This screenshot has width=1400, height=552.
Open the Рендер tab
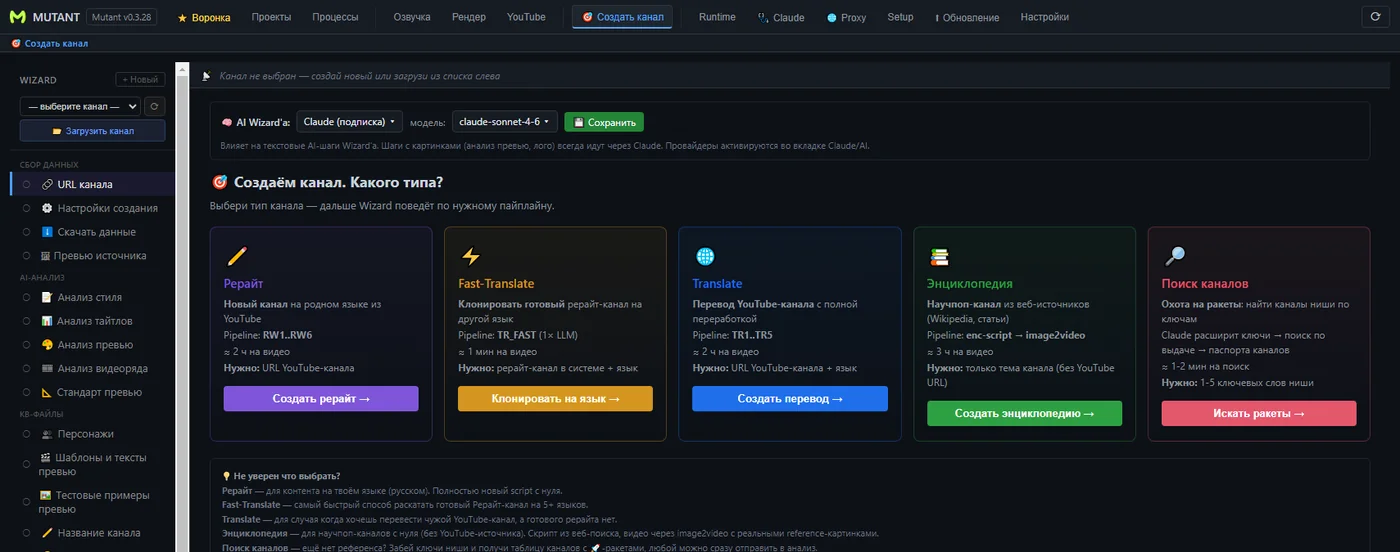click(x=469, y=17)
